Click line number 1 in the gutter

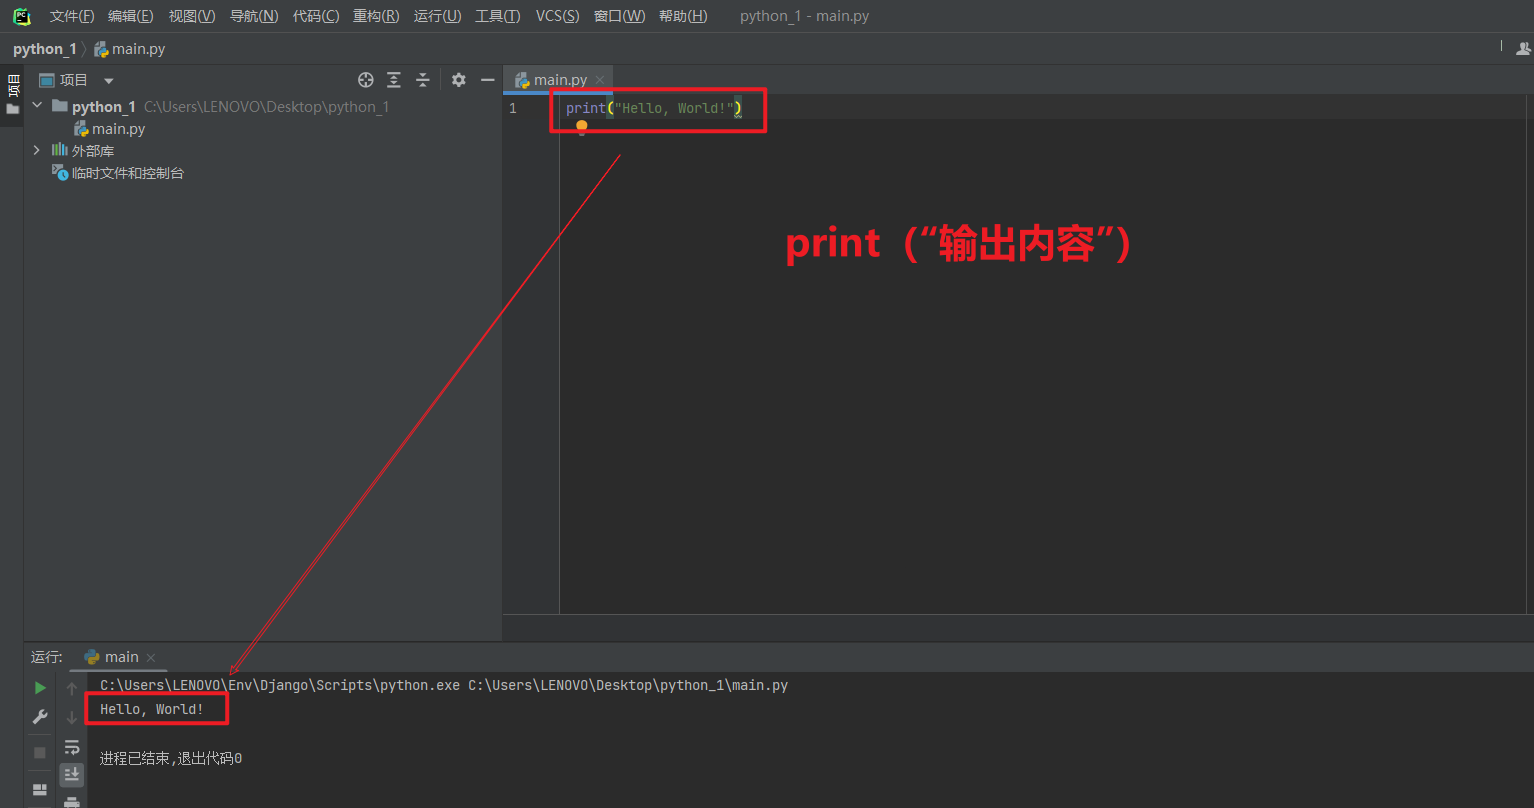[513, 108]
